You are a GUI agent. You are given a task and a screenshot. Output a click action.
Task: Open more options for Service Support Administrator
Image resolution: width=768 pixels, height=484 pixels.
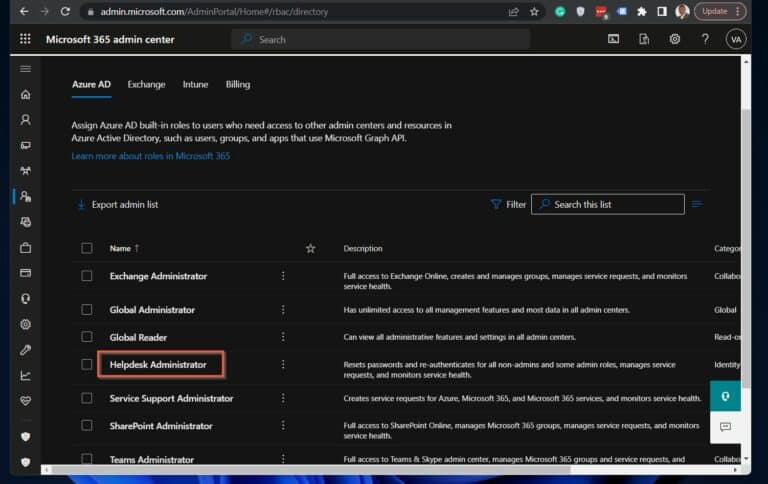pos(283,398)
